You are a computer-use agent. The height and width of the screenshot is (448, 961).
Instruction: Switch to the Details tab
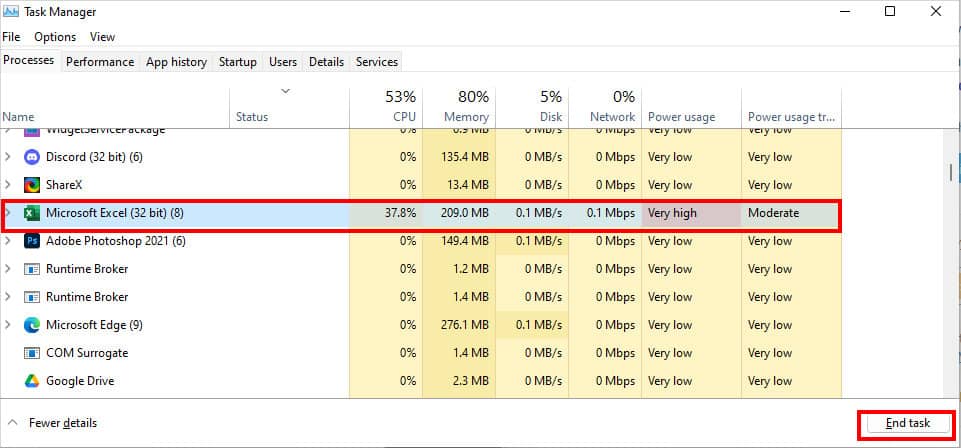(x=326, y=62)
